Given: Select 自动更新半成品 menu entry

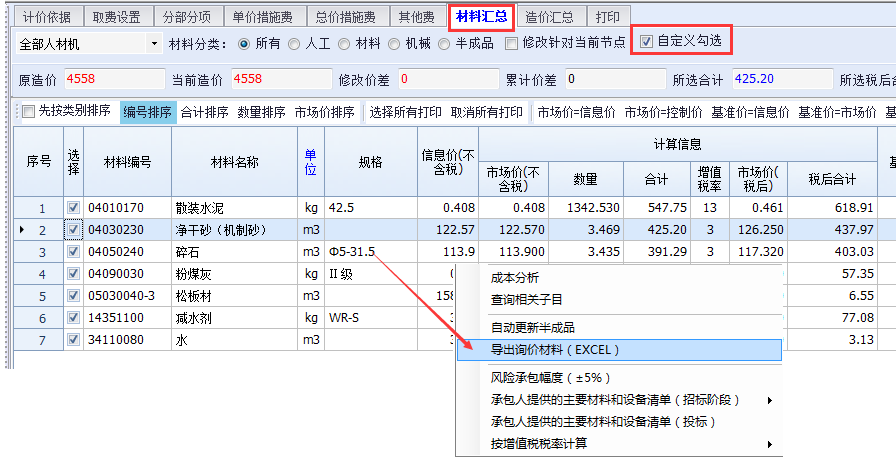Looking at the screenshot, I should pos(532,328).
